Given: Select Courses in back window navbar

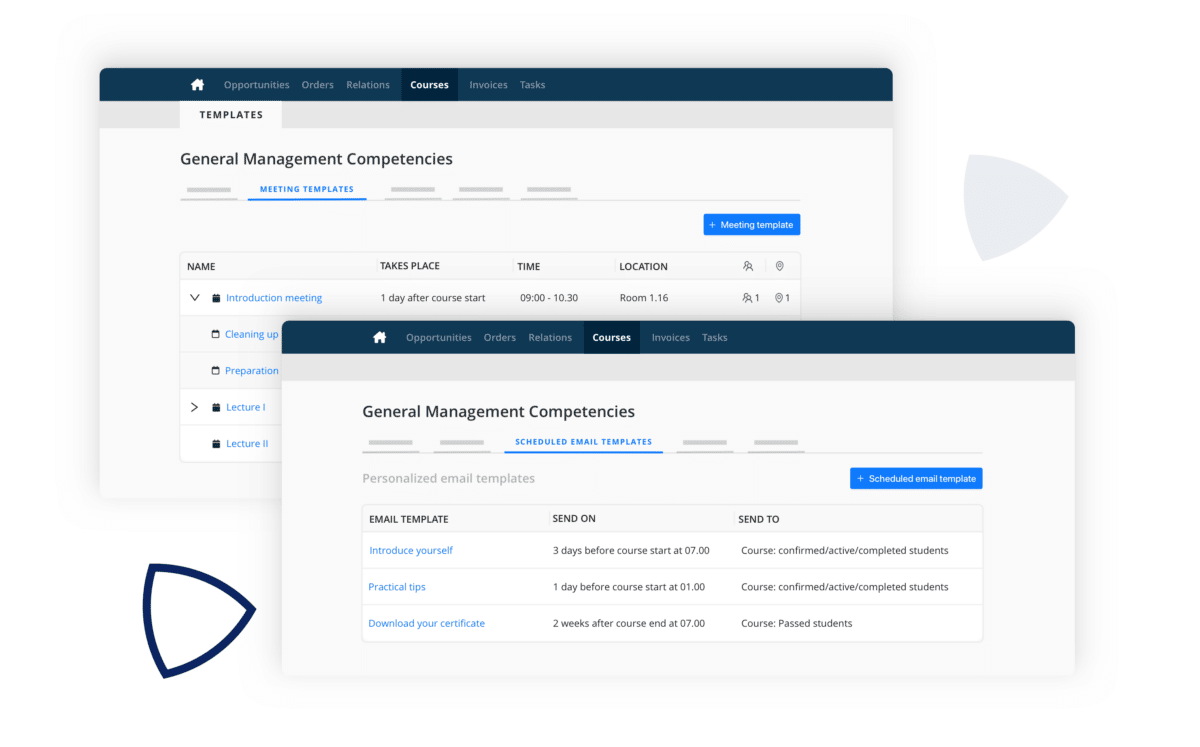Looking at the screenshot, I should (x=430, y=85).
